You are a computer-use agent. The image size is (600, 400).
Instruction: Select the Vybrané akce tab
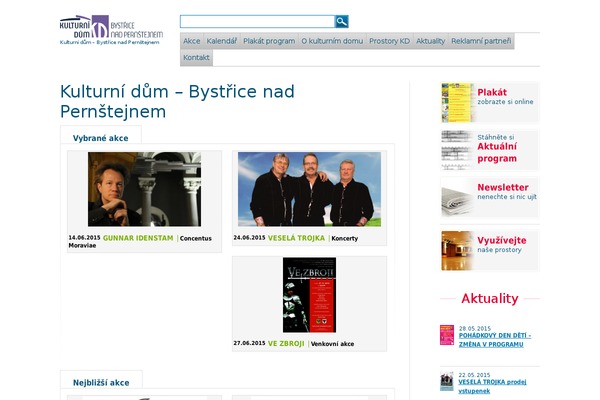[x=101, y=138]
